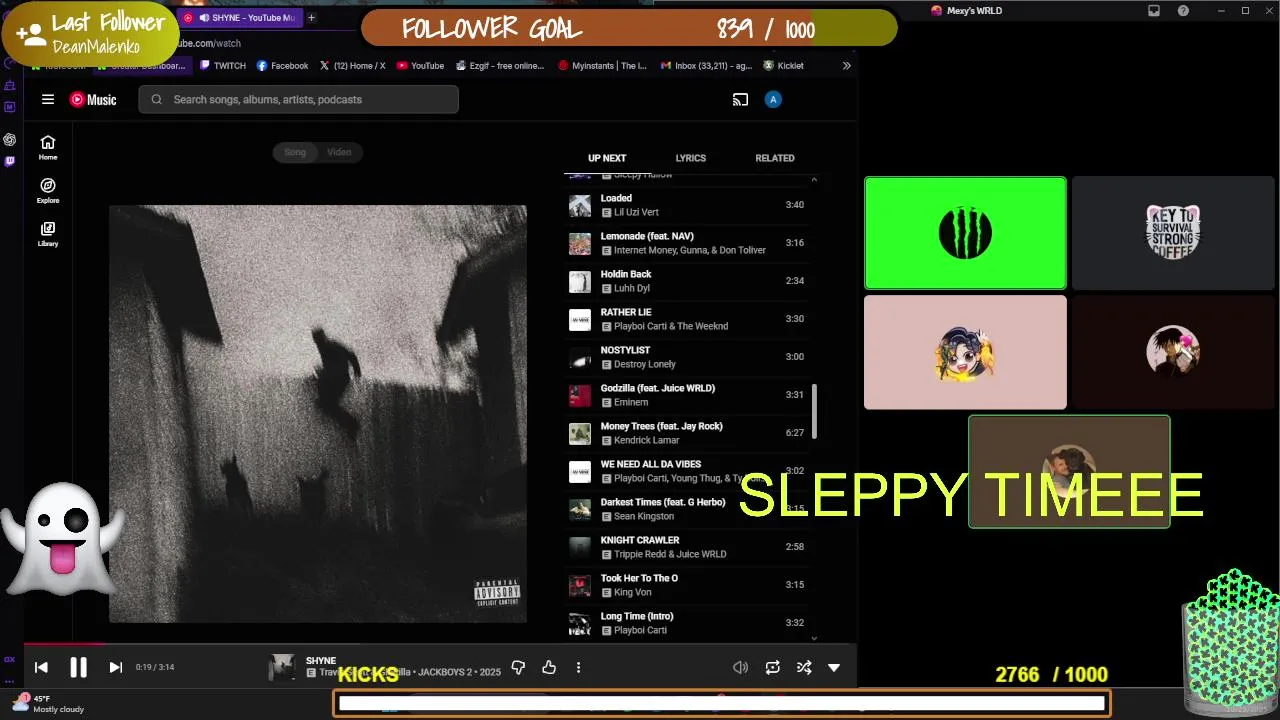Viewport: 1280px width, 720px height.
Task: Toggle shuffle playback
Action: (x=803, y=667)
